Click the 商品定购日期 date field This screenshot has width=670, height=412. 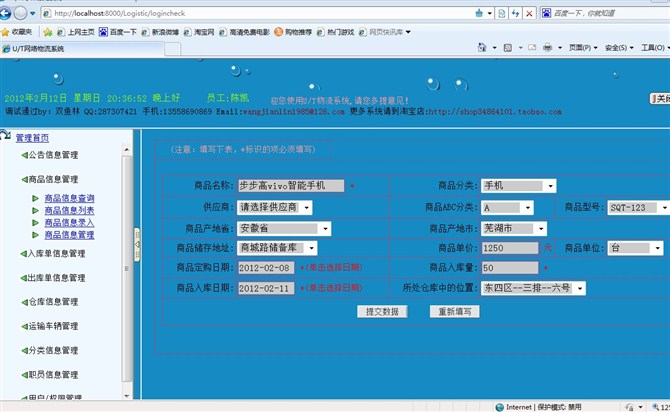point(266,268)
